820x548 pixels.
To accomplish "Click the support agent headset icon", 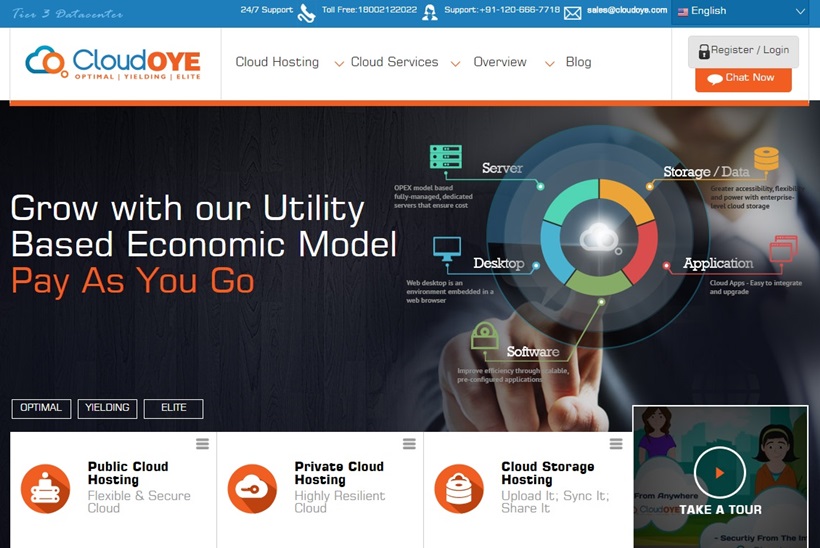I will (430, 12).
